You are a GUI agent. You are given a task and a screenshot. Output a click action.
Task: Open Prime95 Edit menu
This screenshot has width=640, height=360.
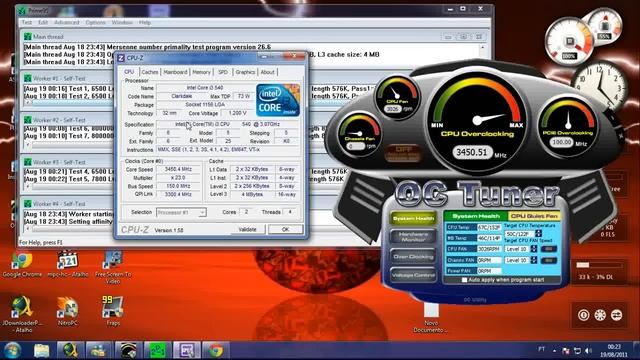(x=43, y=22)
